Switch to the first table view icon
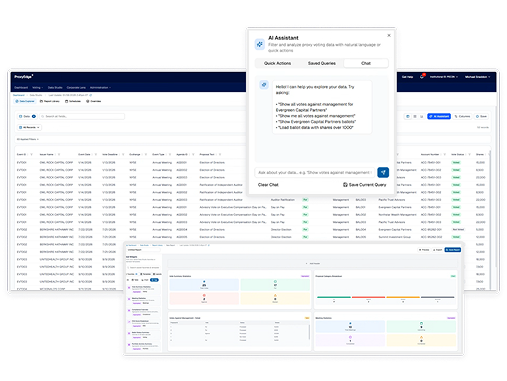The image size is (507, 381). click(408, 116)
